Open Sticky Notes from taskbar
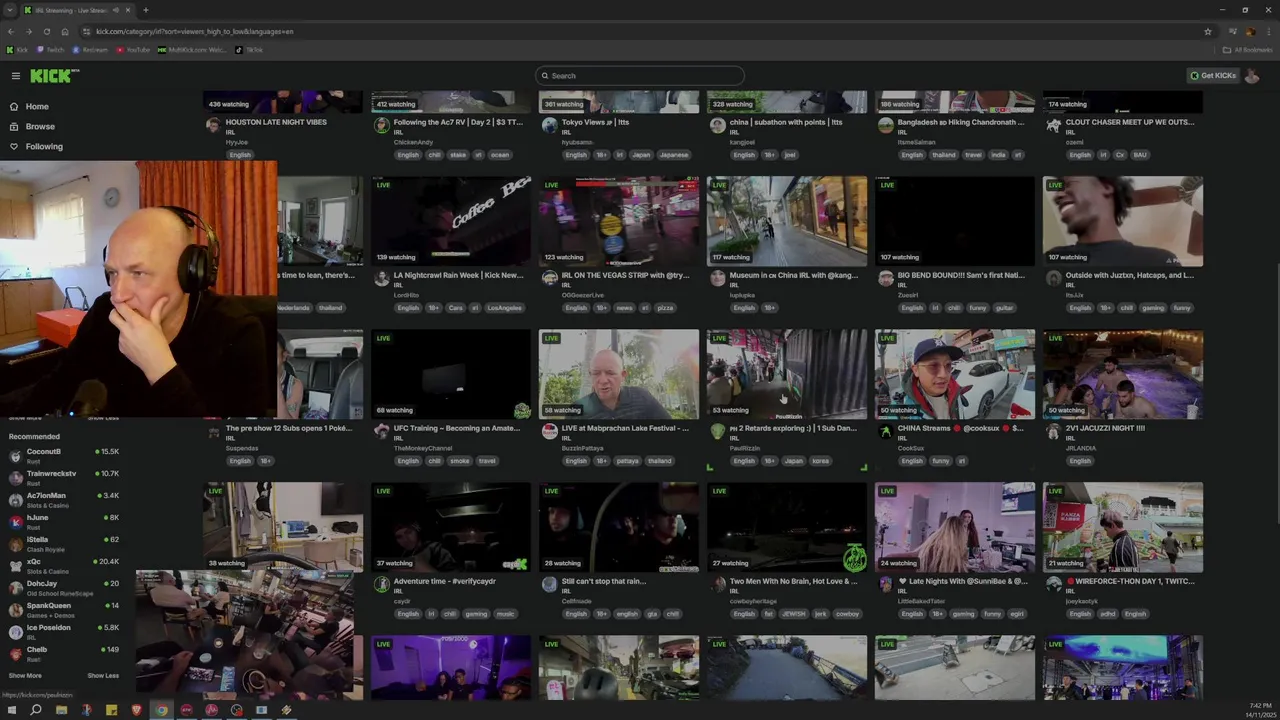This screenshot has width=1280, height=720. (111, 710)
